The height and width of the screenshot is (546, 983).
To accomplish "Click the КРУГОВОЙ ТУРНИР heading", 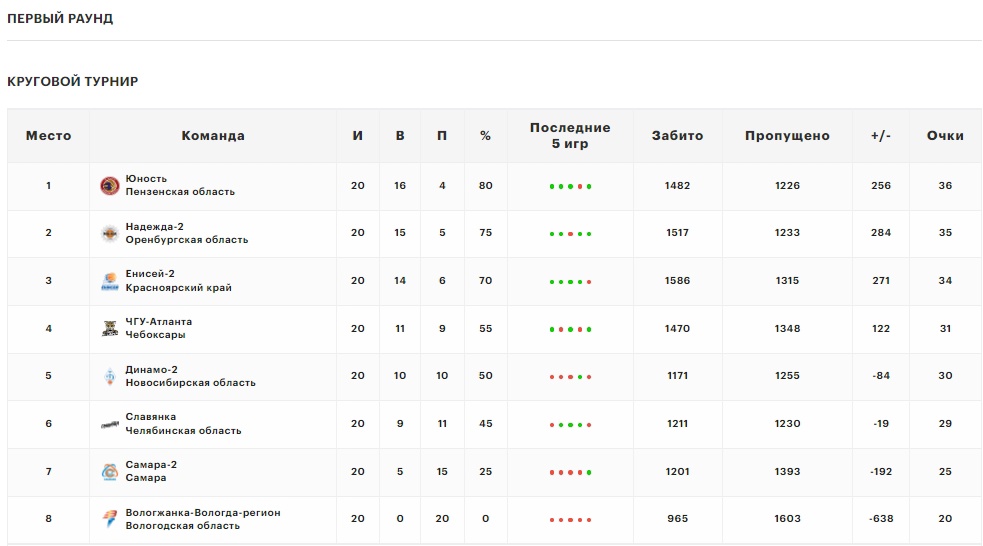I will (73, 81).
